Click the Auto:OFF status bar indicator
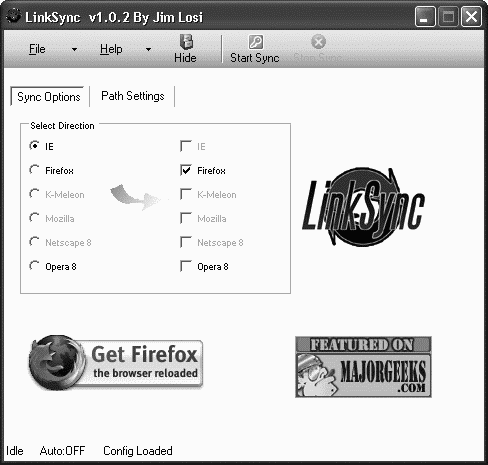The width and height of the screenshot is (488, 465). pyautogui.click(x=62, y=451)
